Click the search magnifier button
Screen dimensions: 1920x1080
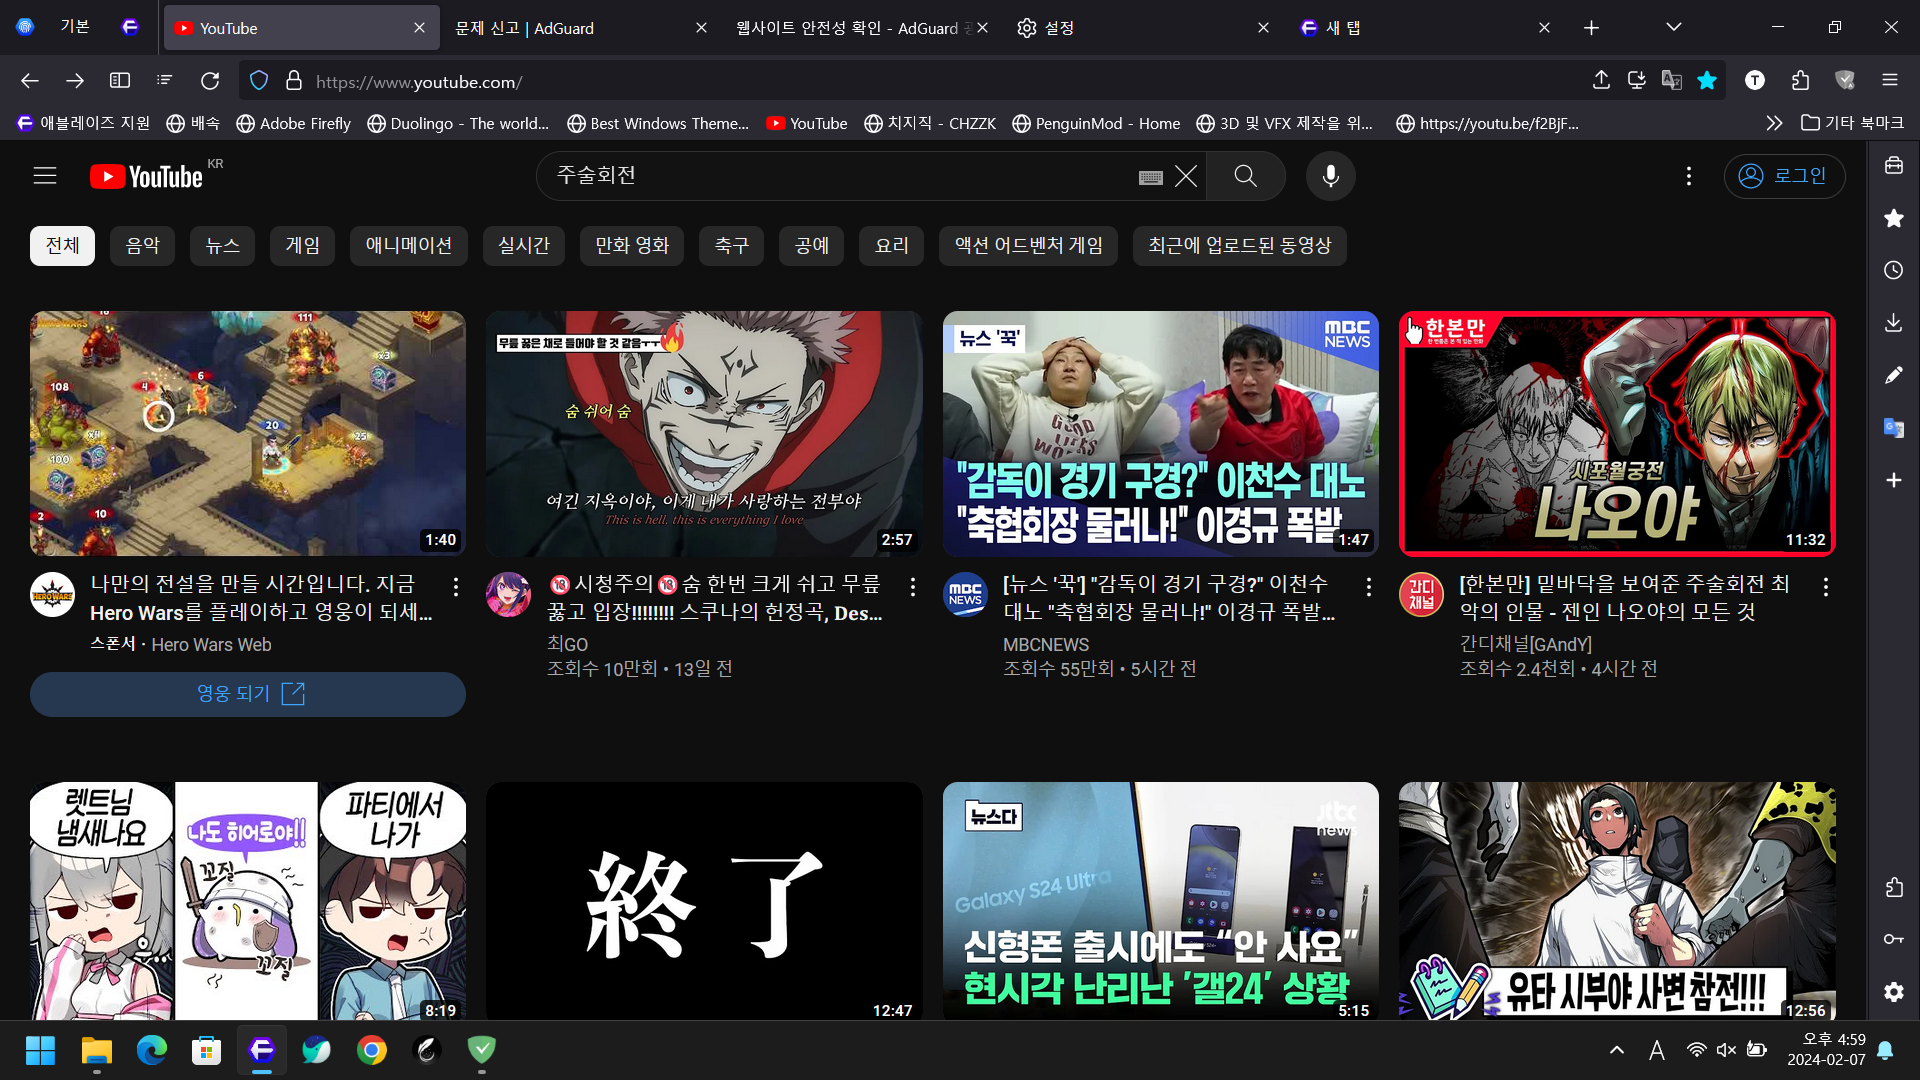click(1245, 176)
